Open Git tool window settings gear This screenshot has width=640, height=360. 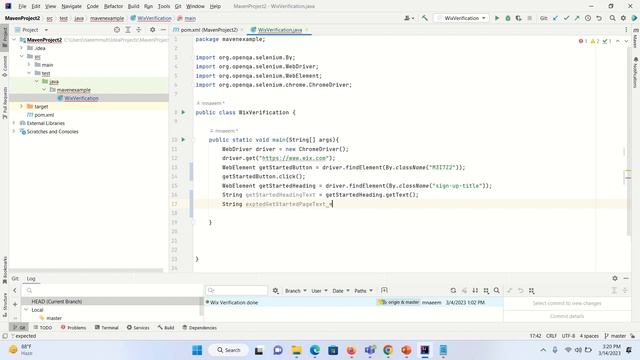pos(615,278)
